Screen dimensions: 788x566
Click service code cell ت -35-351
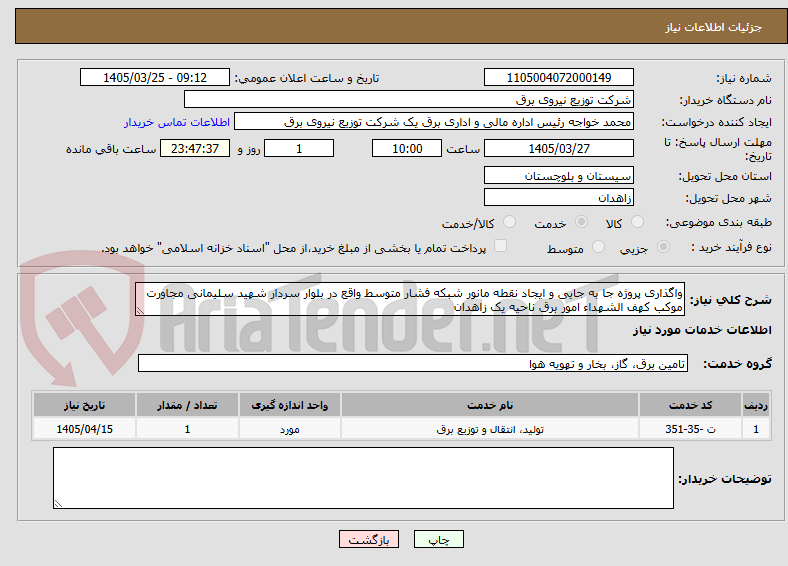pyautogui.click(x=691, y=429)
